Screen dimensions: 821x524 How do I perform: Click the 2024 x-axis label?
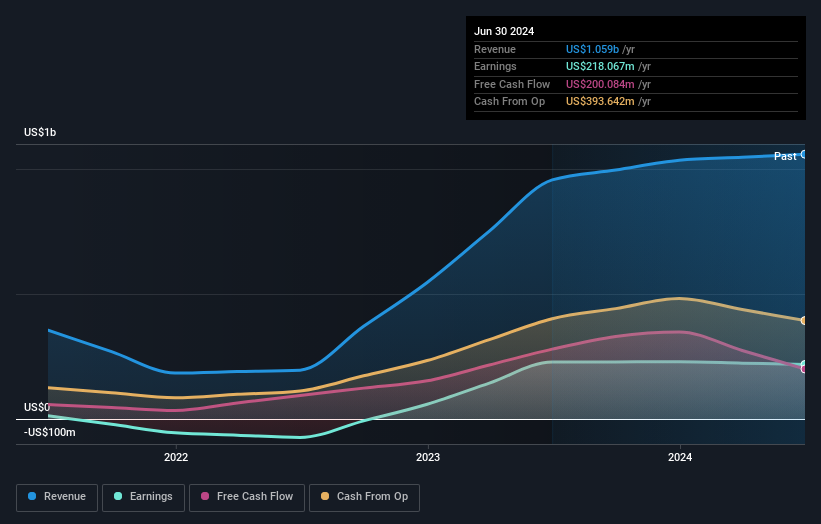click(680, 457)
